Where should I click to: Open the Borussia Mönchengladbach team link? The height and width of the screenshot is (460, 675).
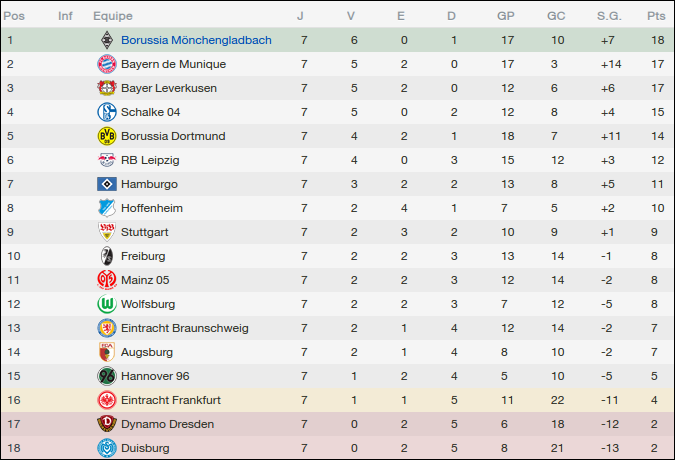196,40
